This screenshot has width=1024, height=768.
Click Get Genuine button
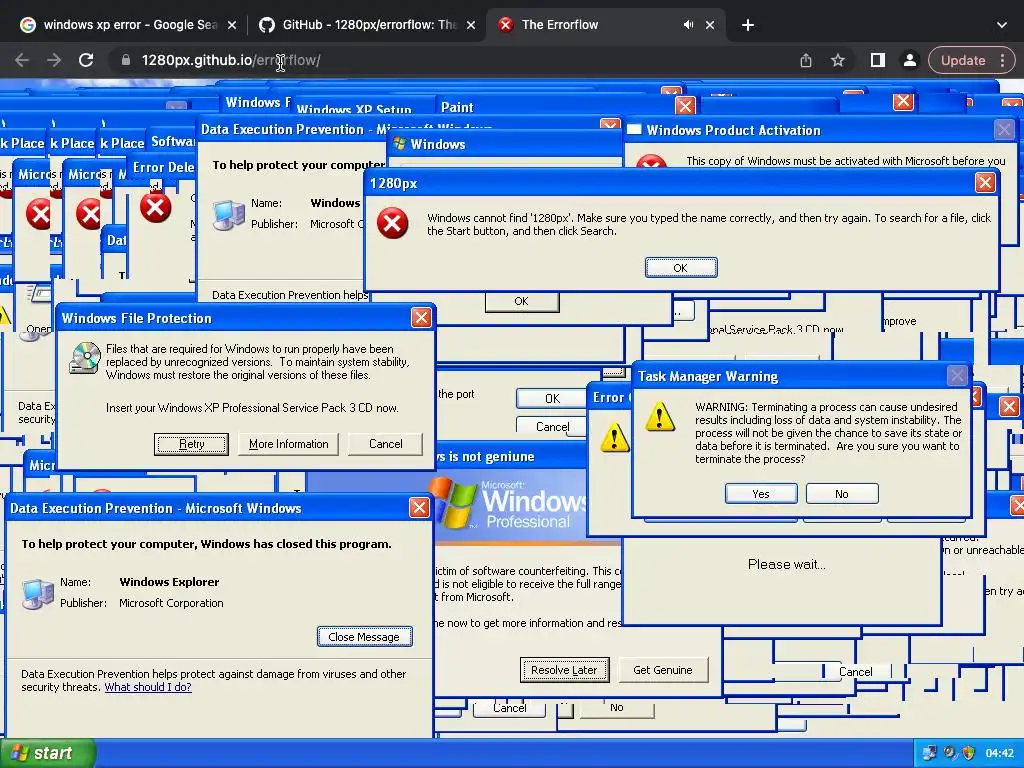point(663,670)
